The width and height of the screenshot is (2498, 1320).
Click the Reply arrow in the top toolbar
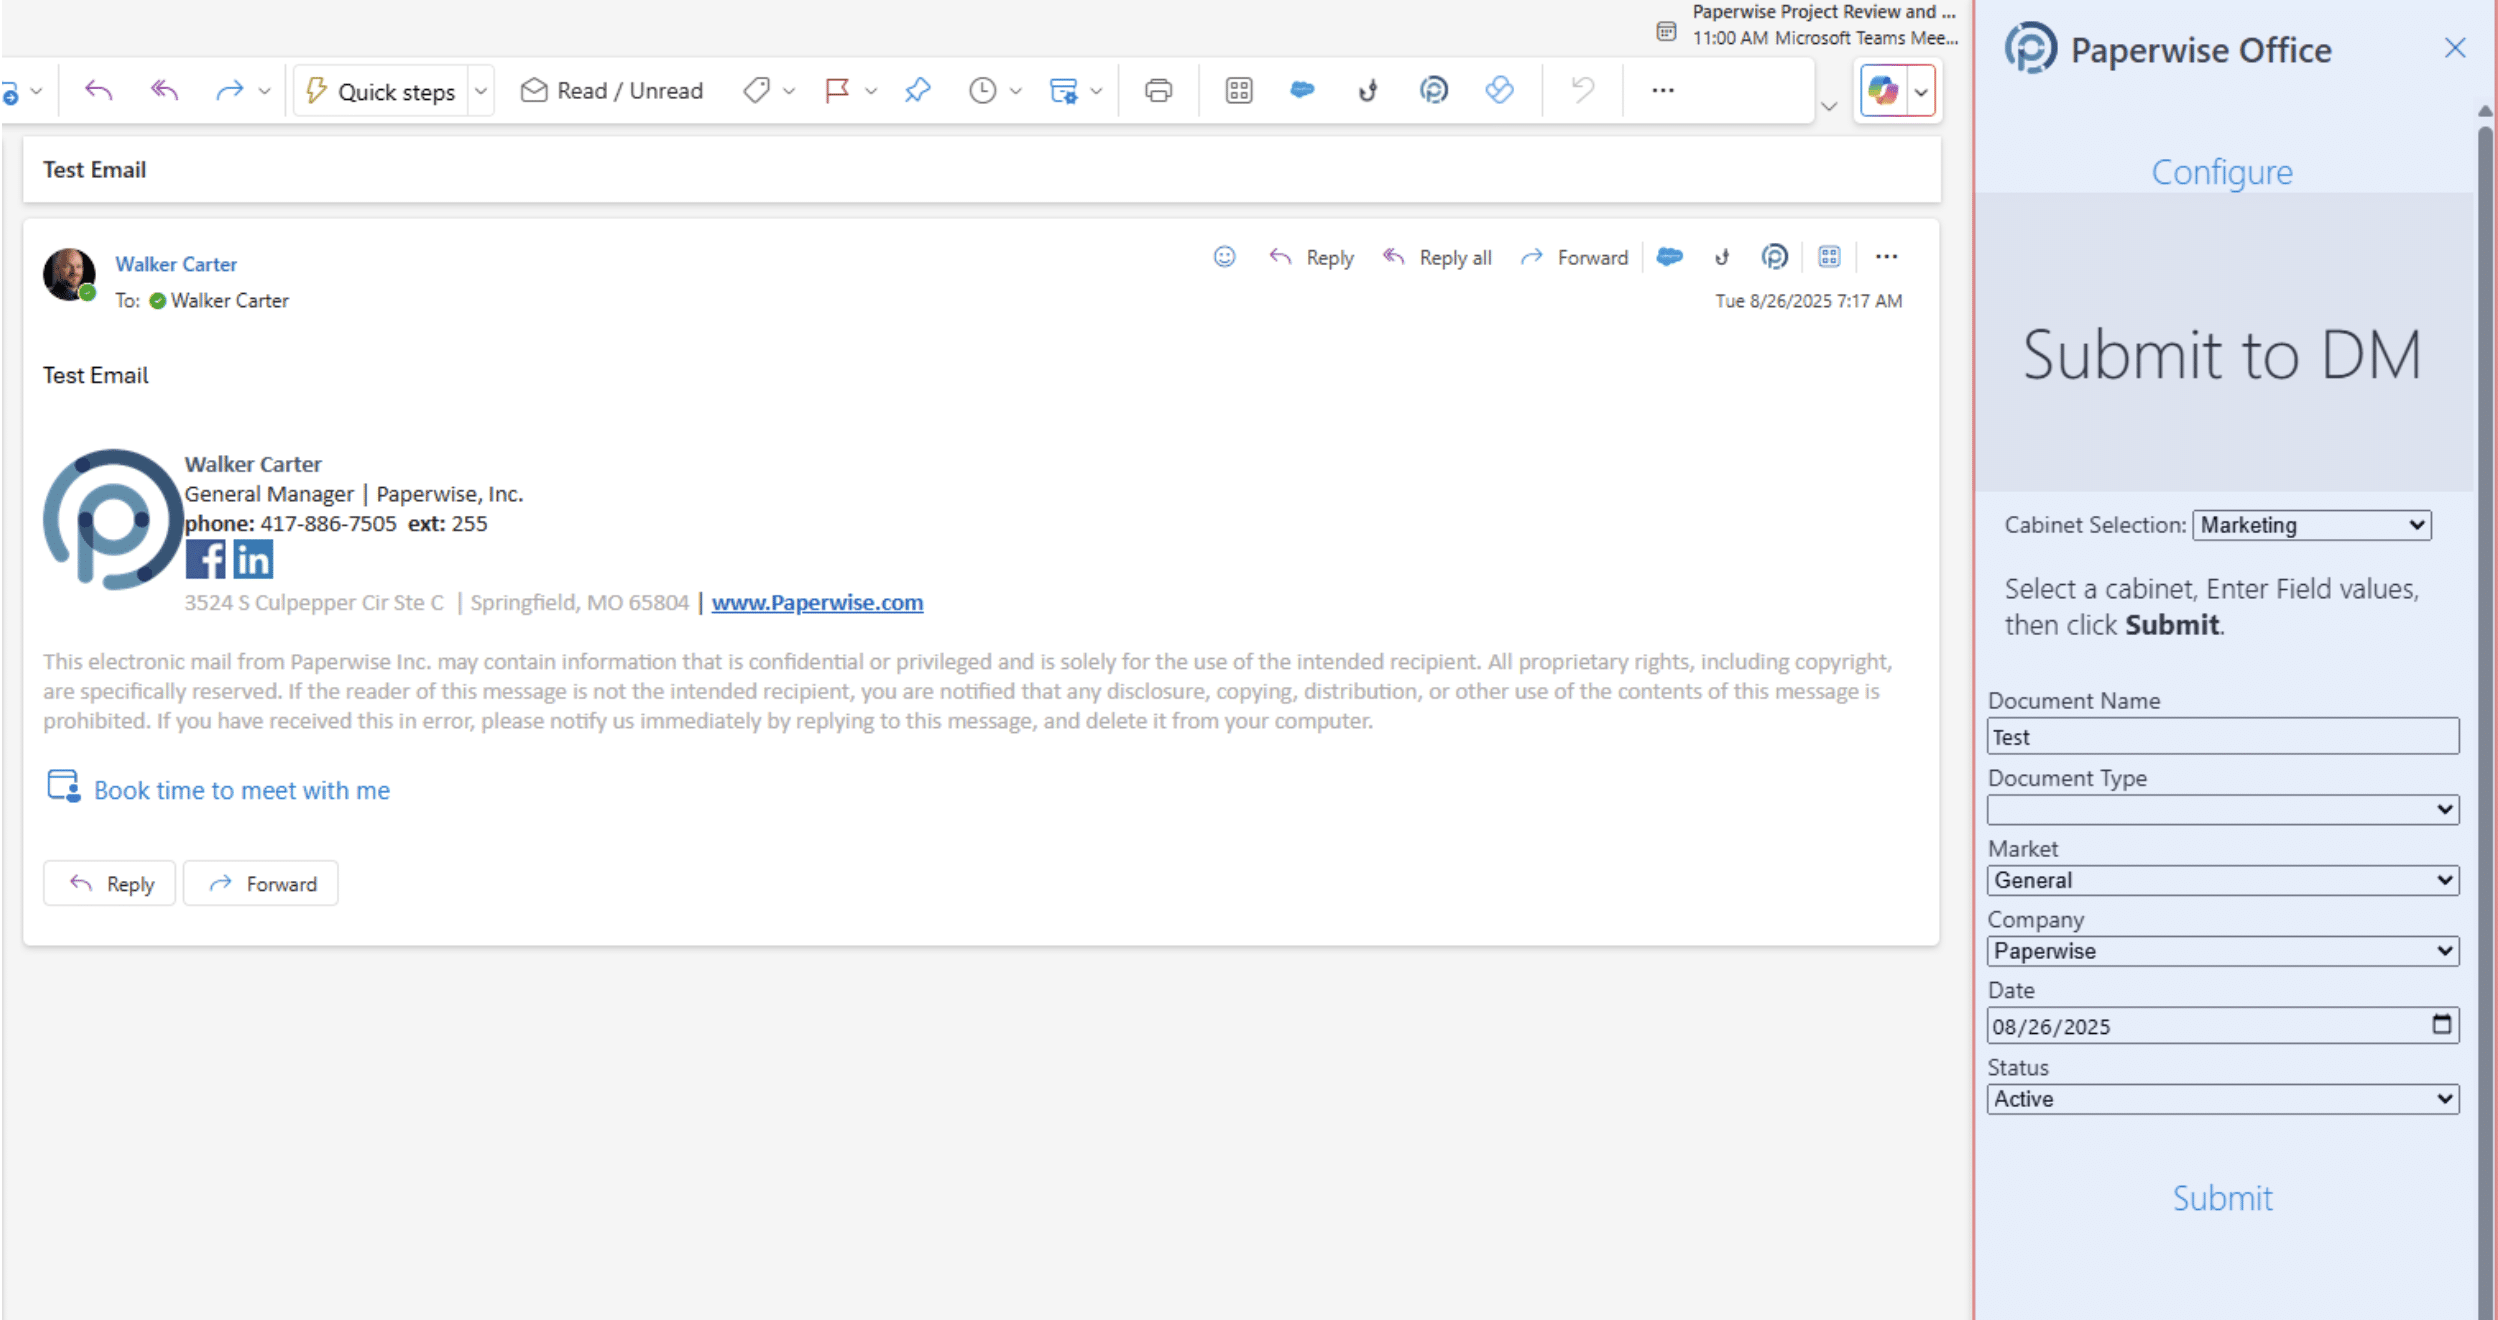[x=98, y=91]
